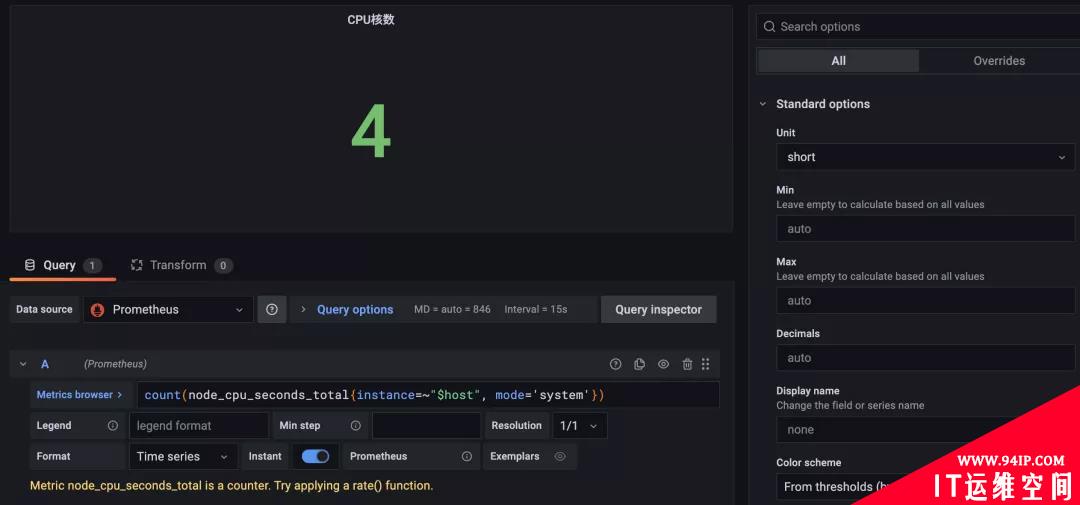Open the Unit short dropdown
The height and width of the screenshot is (505, 1080).
pyautogui.click(x=925, y=157)
